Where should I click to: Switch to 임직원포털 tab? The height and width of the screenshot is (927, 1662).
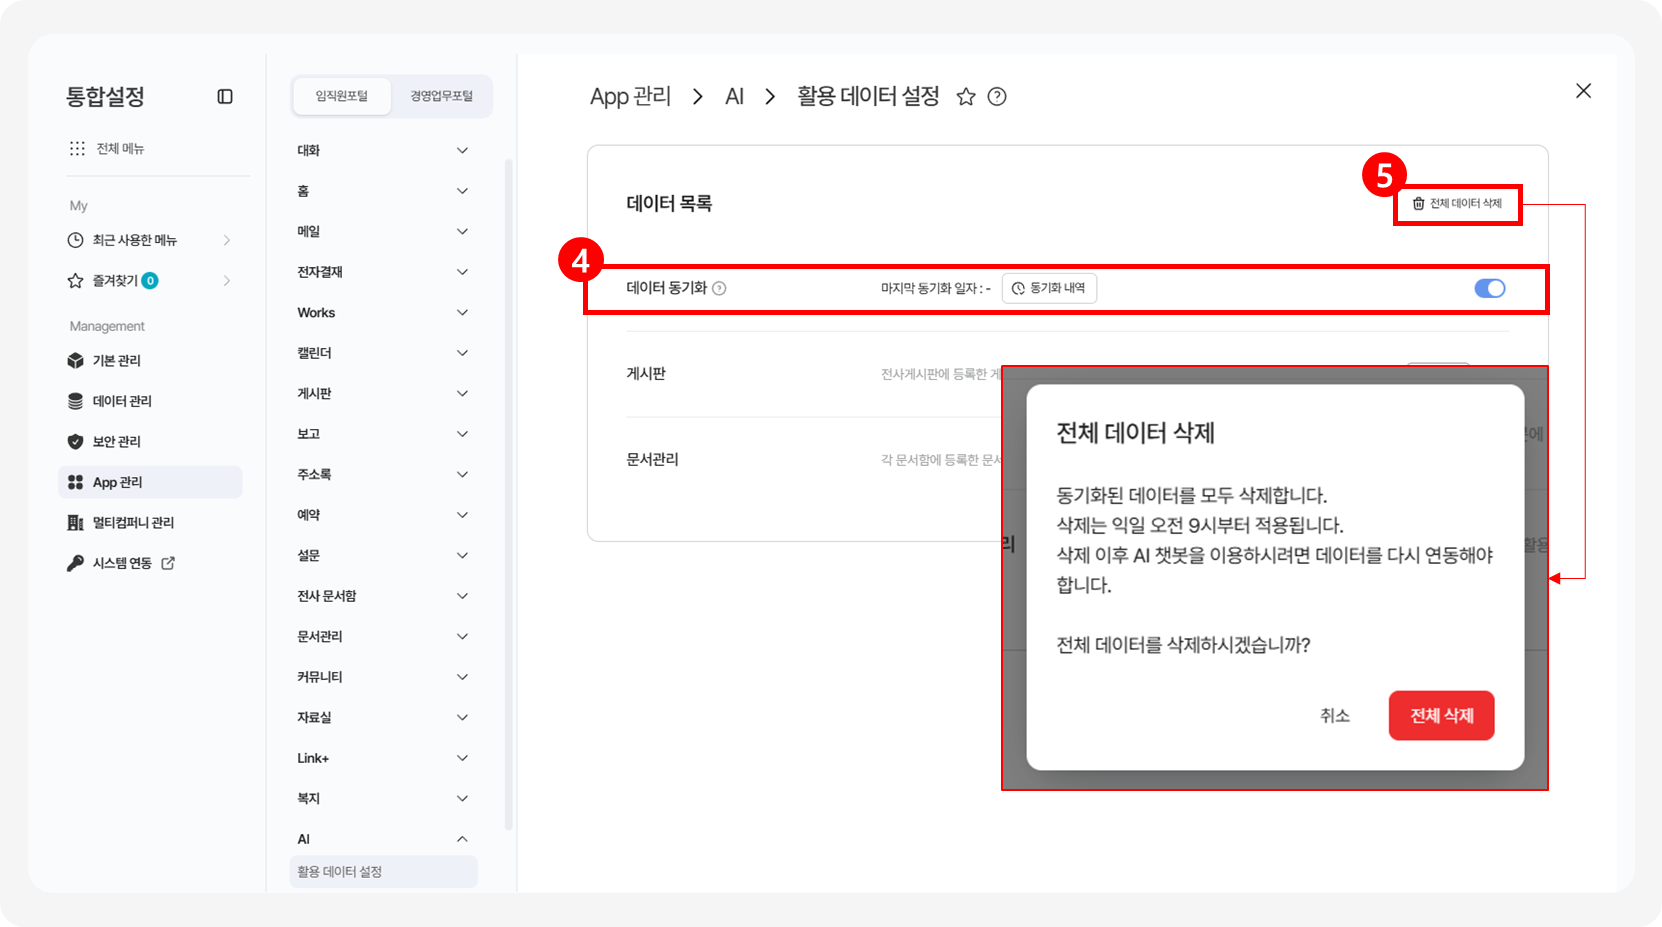pos(342,97)
